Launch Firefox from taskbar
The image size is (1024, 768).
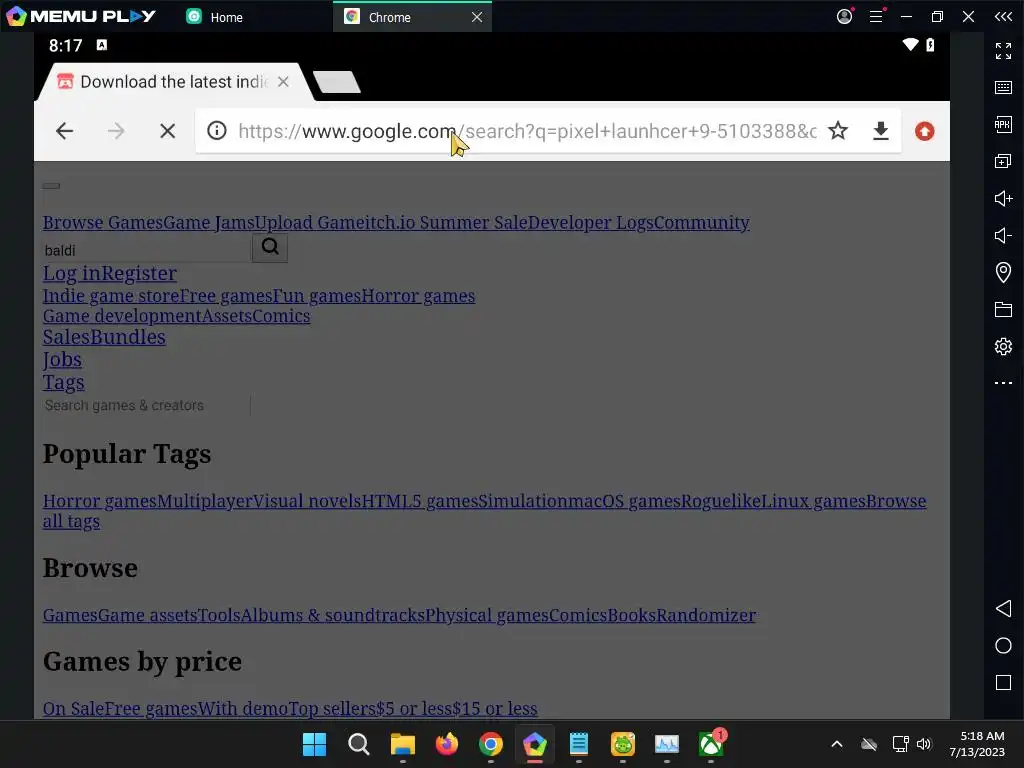447,744
